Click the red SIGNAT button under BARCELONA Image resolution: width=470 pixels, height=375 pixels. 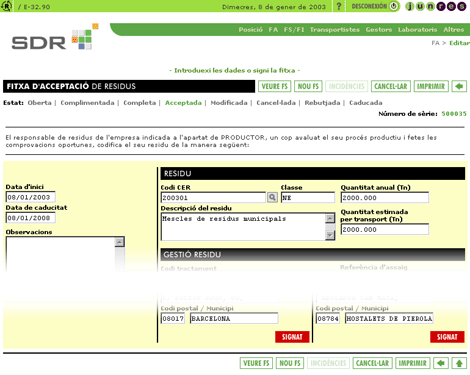click(x=292, y=337)
